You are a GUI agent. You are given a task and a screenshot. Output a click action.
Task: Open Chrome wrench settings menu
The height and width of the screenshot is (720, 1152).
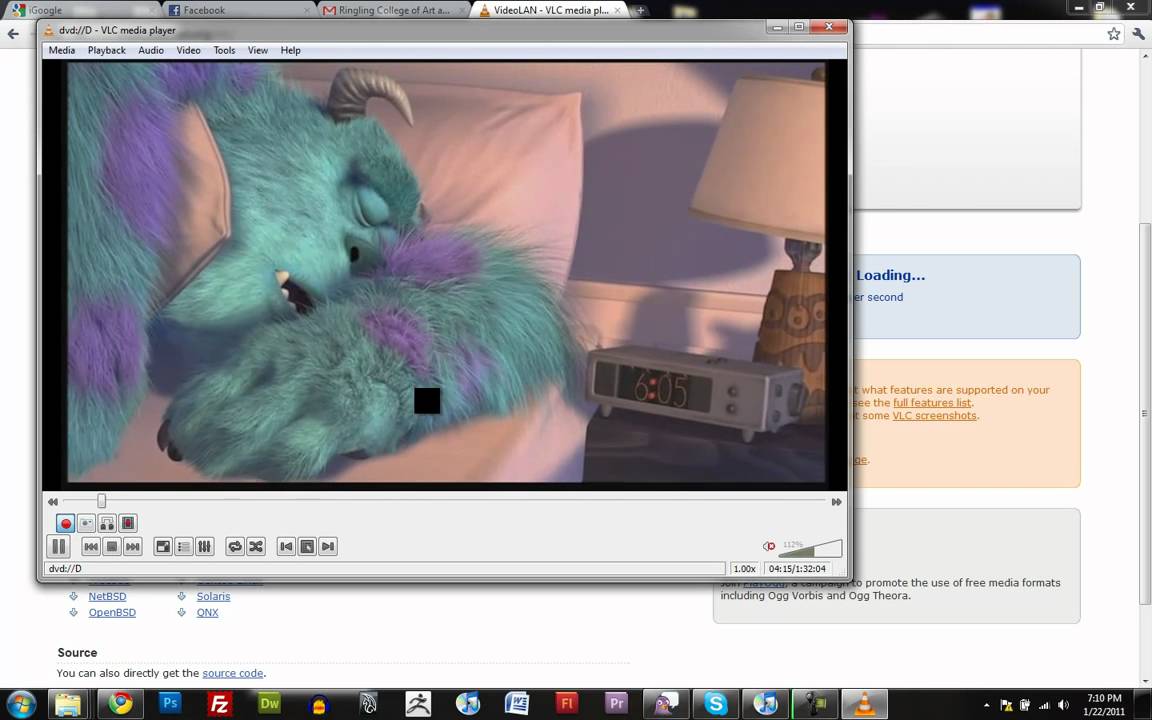click(1138, 34)
